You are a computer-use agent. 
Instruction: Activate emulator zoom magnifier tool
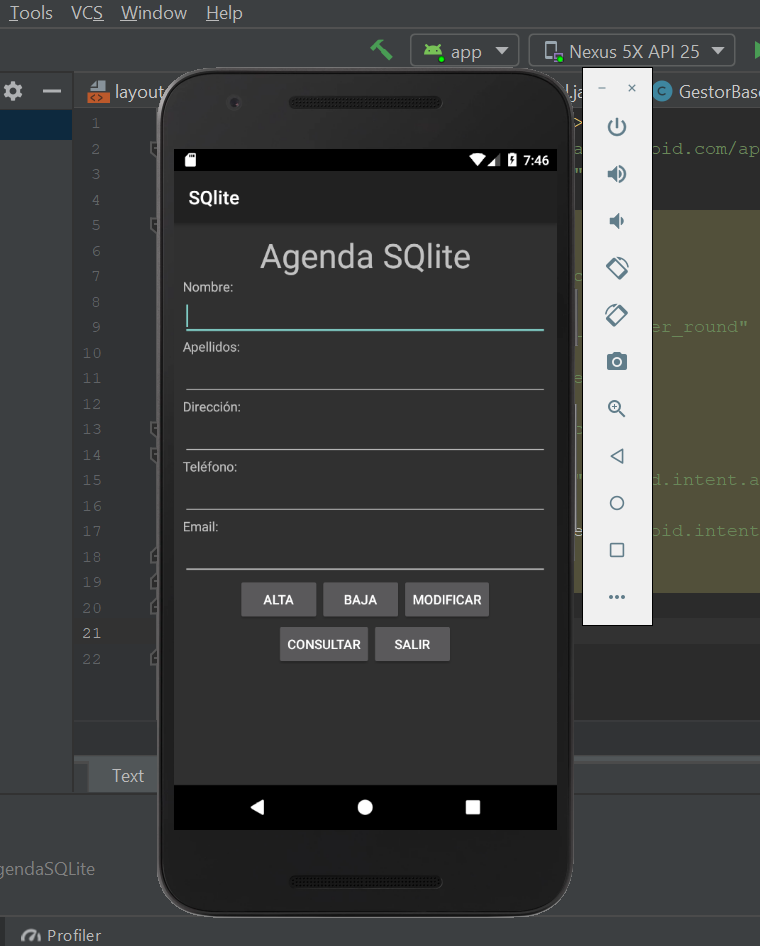(x=617, y=409)
